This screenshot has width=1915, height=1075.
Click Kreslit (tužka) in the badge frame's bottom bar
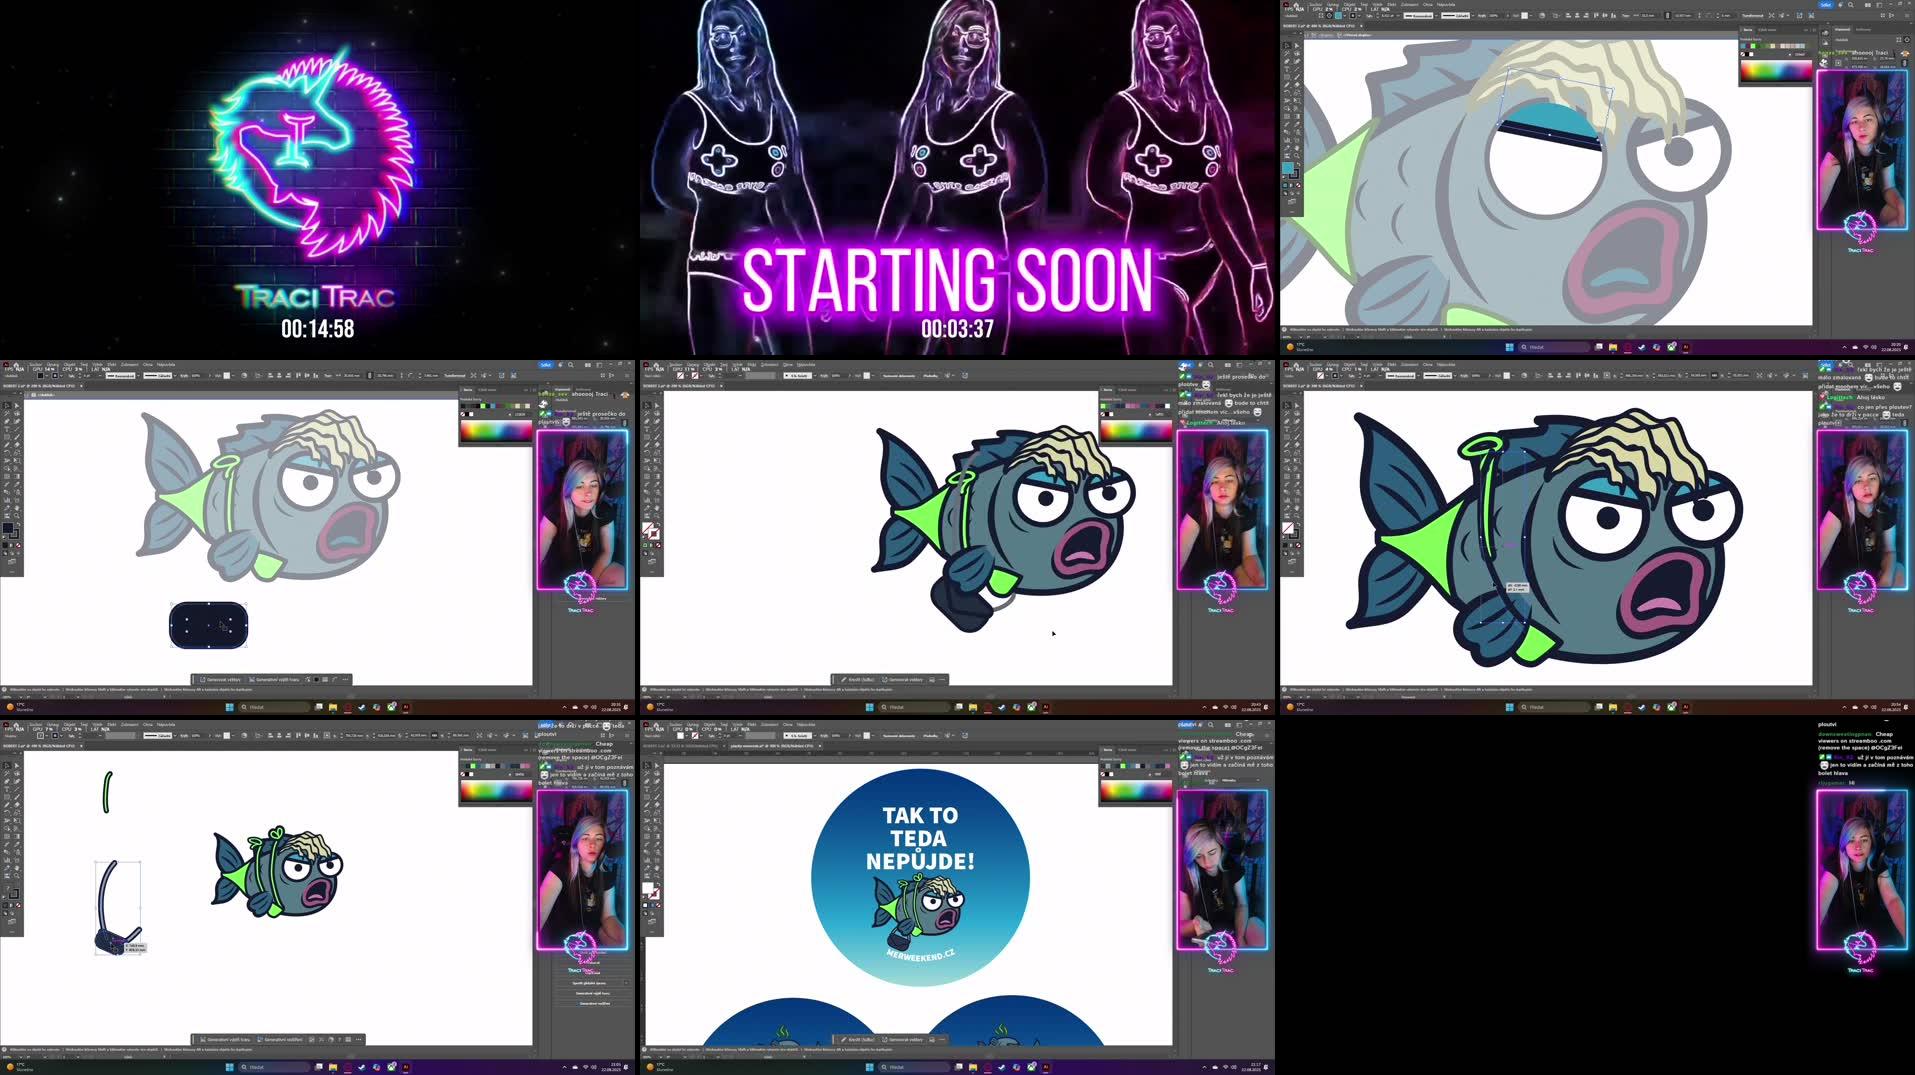coord(859,1039)
